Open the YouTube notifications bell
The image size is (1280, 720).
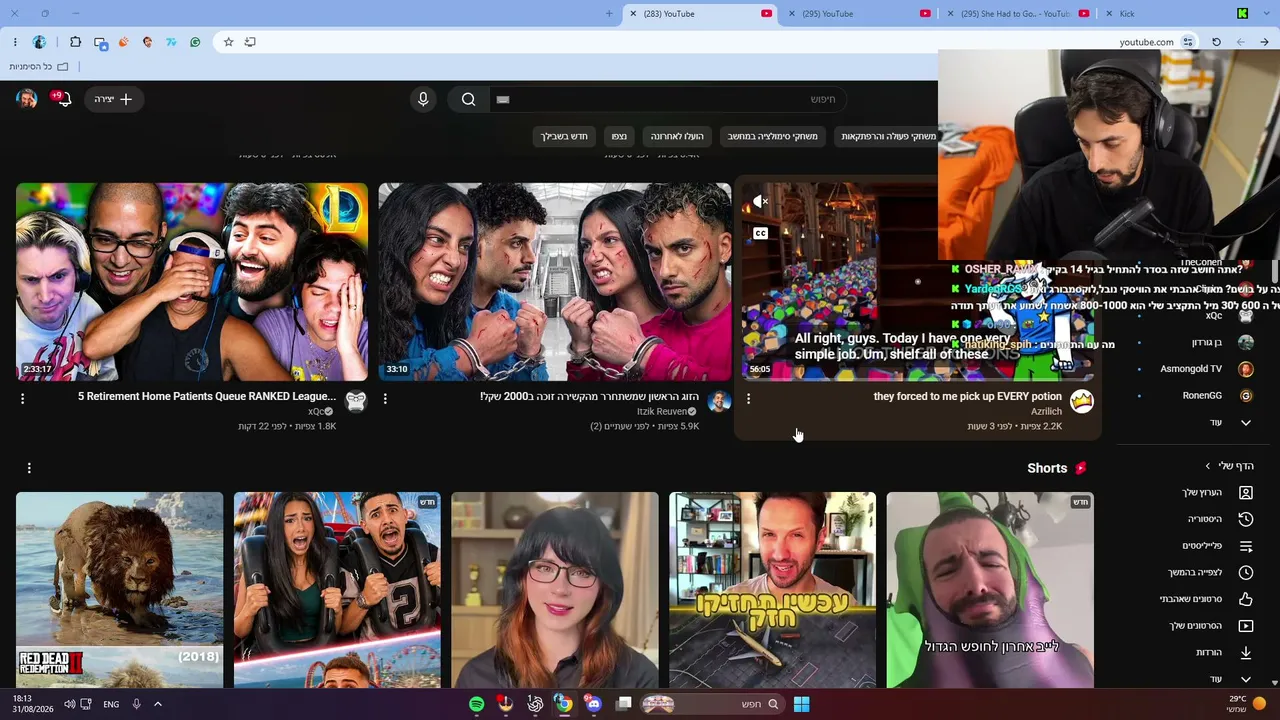pos(63,99)
